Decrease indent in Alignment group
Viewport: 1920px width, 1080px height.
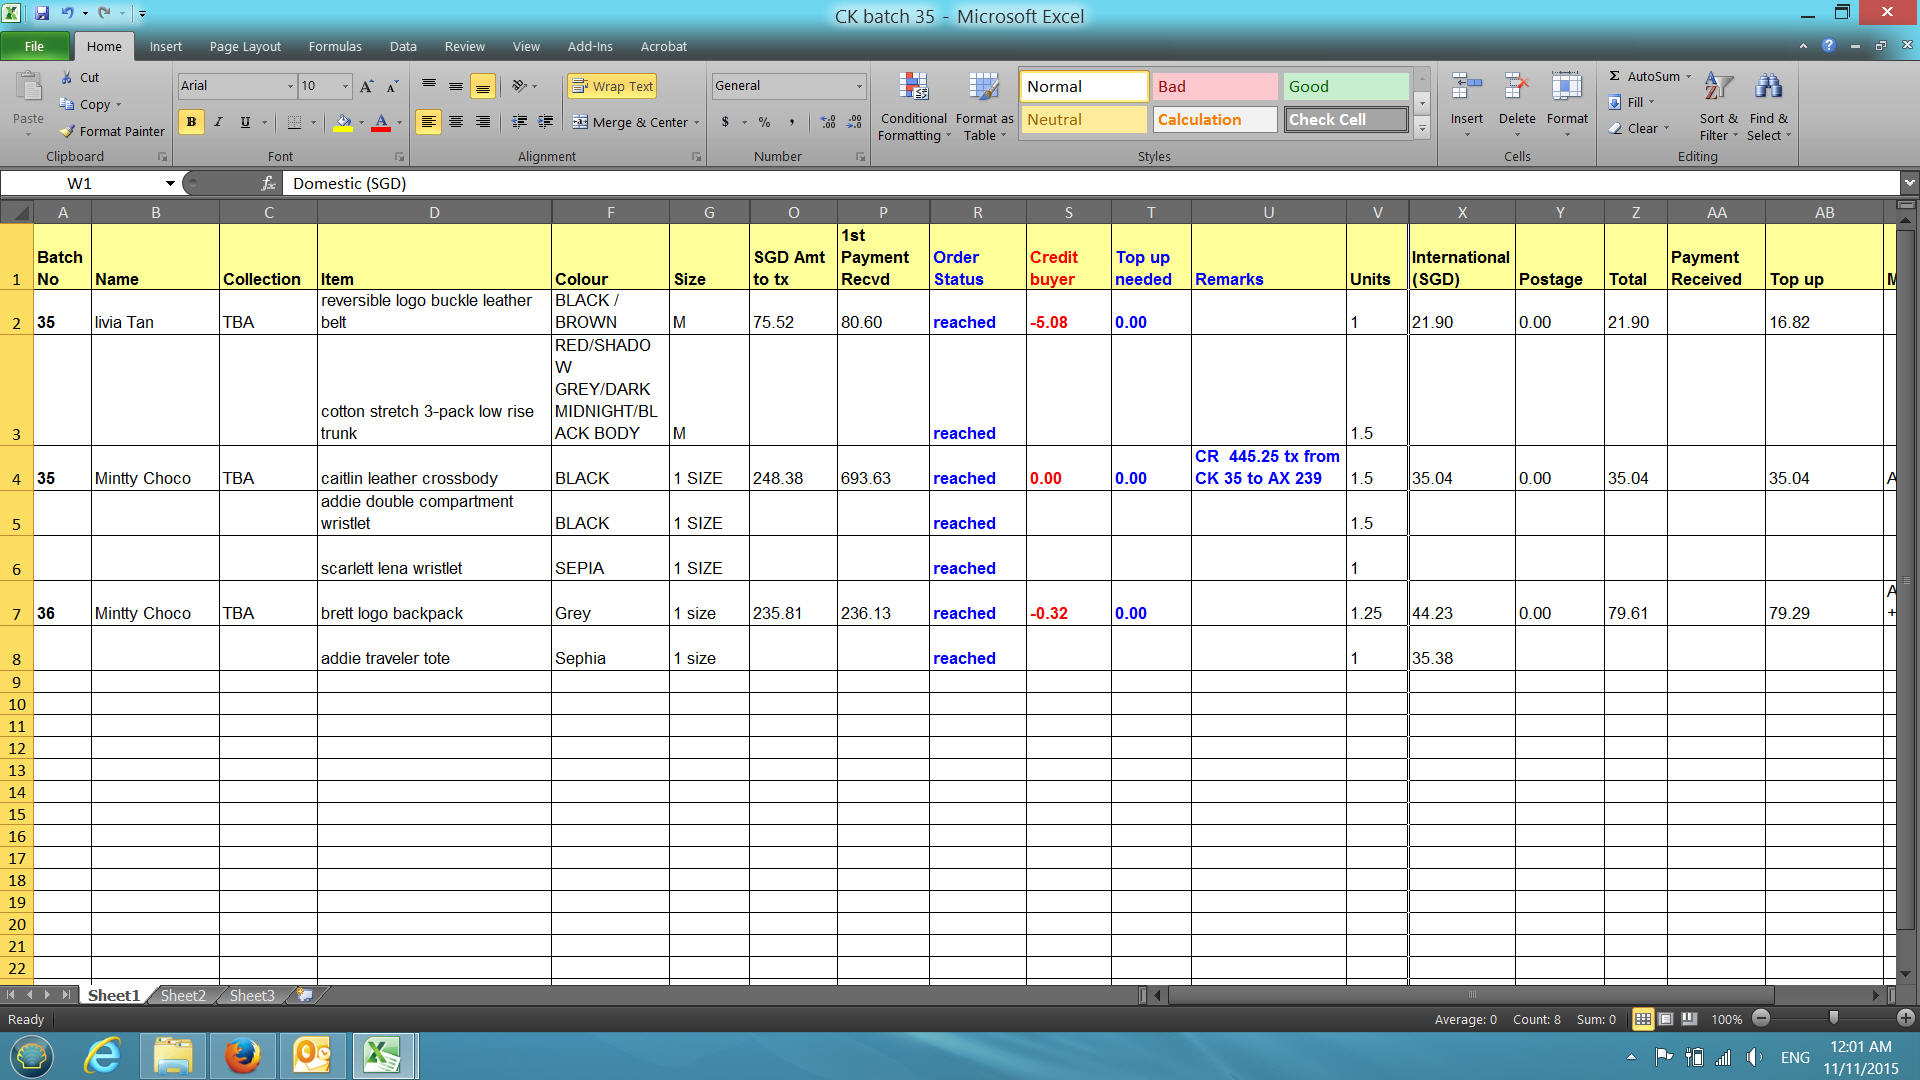click(x=520, y=122)
